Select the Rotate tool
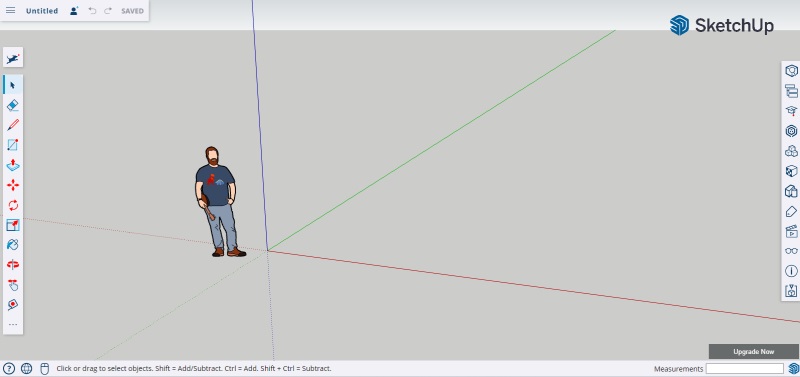 coord(13,205)
